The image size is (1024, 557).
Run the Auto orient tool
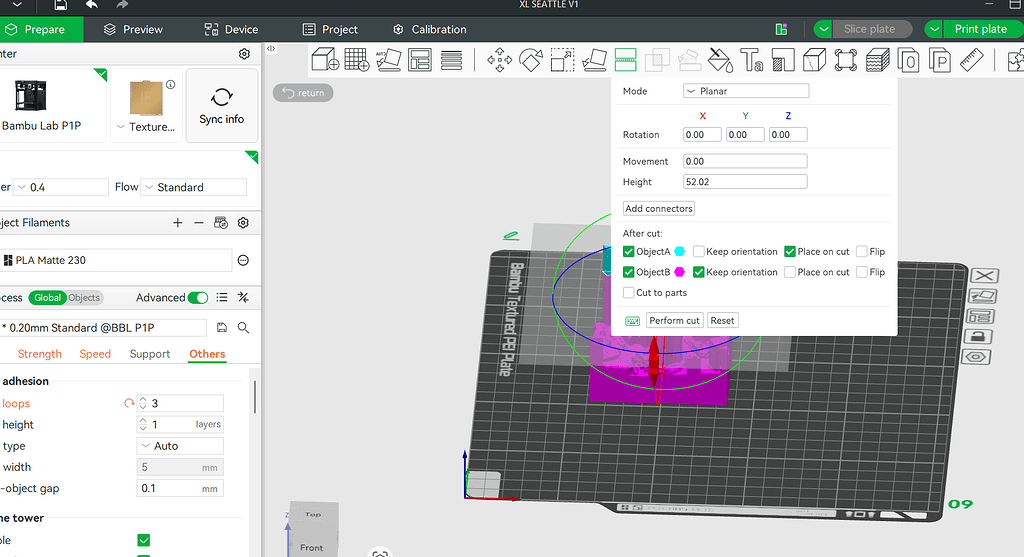tap(389, 60)
